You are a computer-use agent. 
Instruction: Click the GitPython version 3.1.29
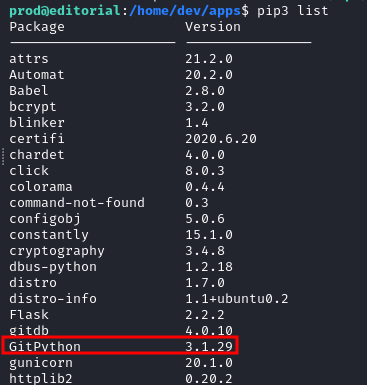(209, 347)
